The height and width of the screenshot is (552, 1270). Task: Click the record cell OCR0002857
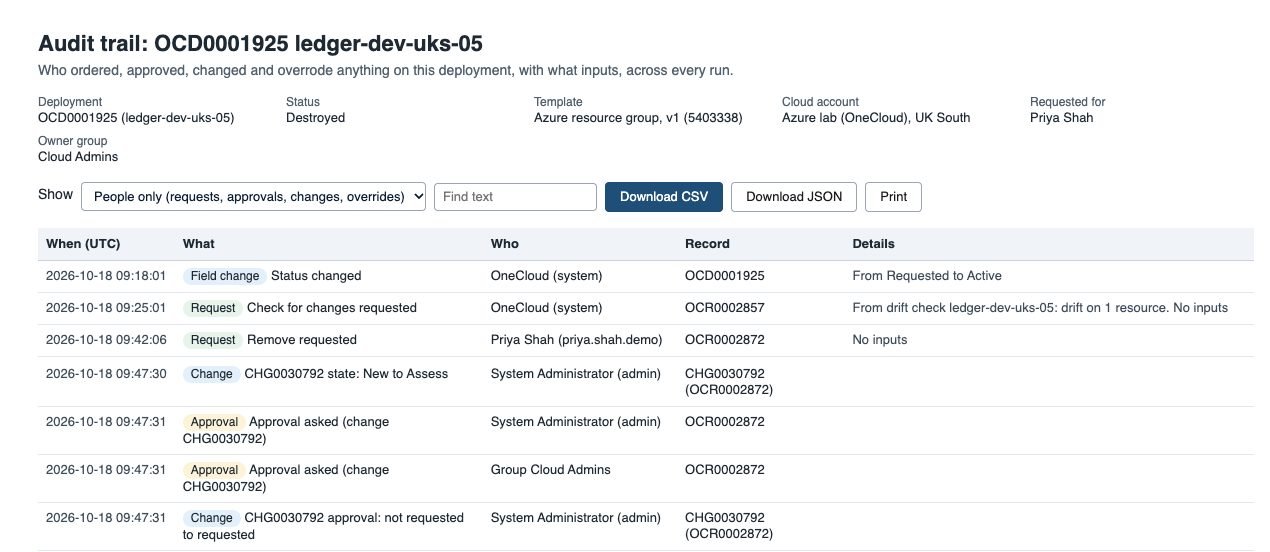coord(725,308)
